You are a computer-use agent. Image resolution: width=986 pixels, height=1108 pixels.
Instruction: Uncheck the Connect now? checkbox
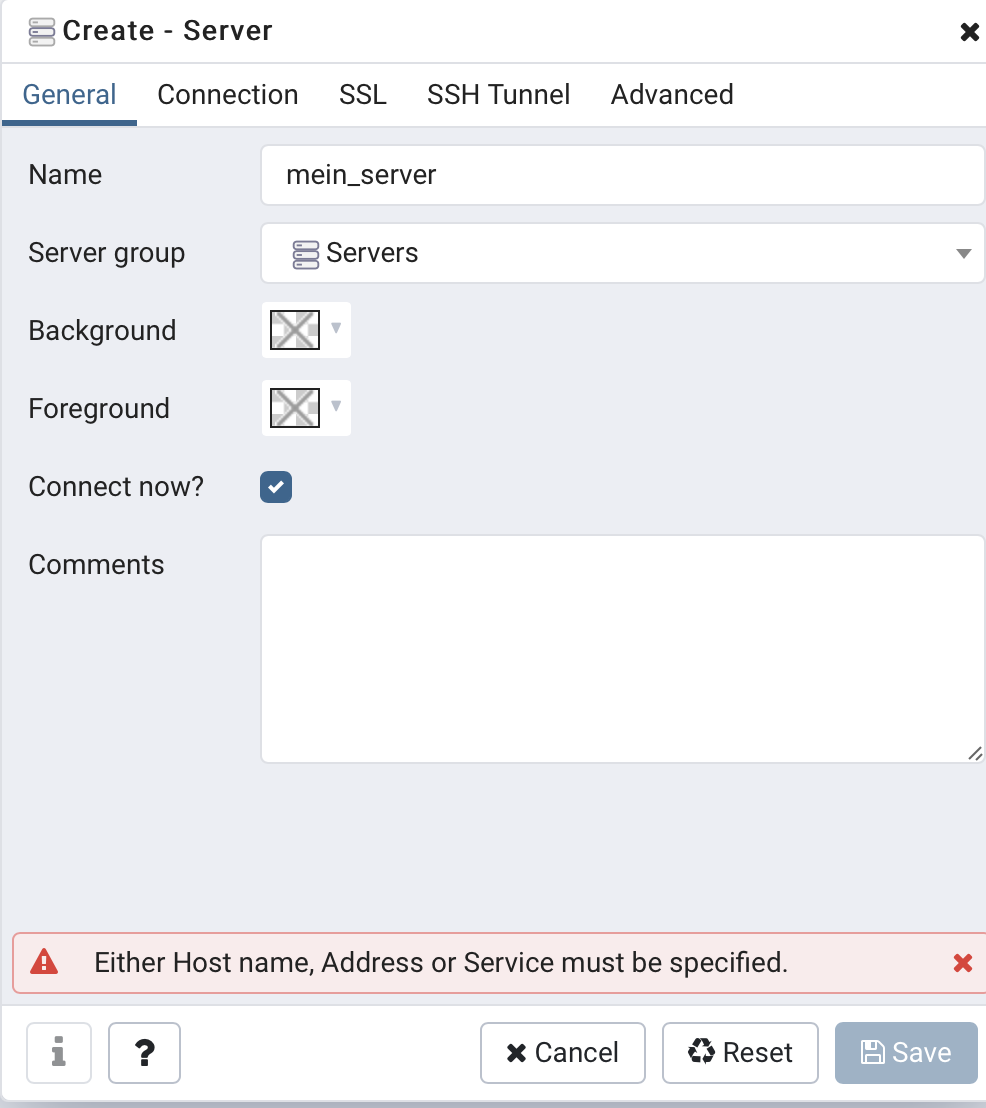tap(276, 487)
